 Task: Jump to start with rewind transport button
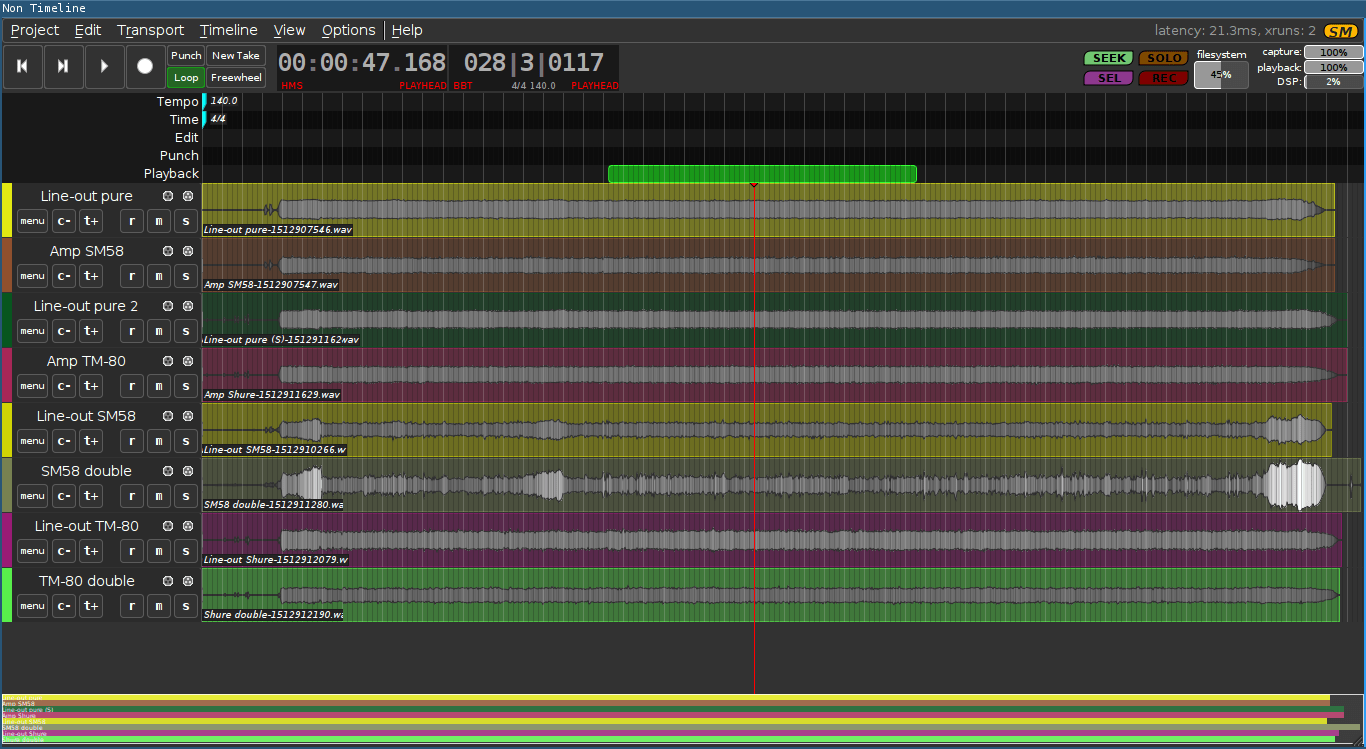point(23,66)
